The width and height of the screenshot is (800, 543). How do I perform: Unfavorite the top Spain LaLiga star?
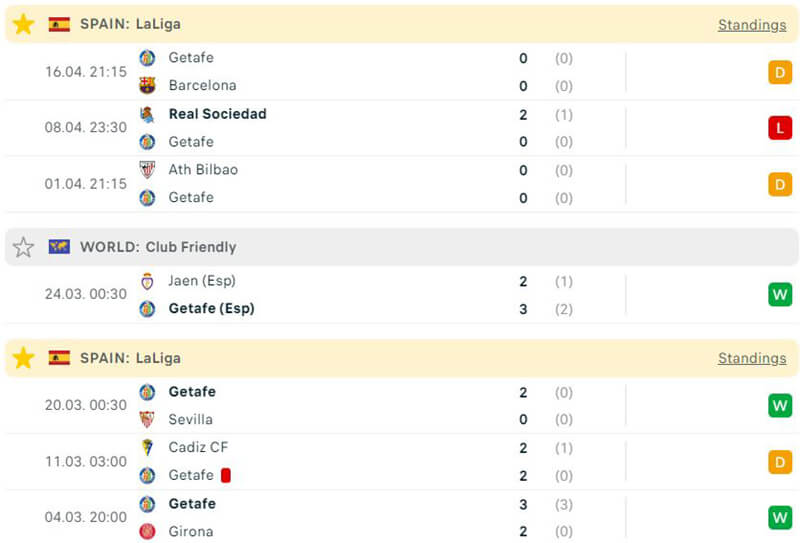(23, 24)
